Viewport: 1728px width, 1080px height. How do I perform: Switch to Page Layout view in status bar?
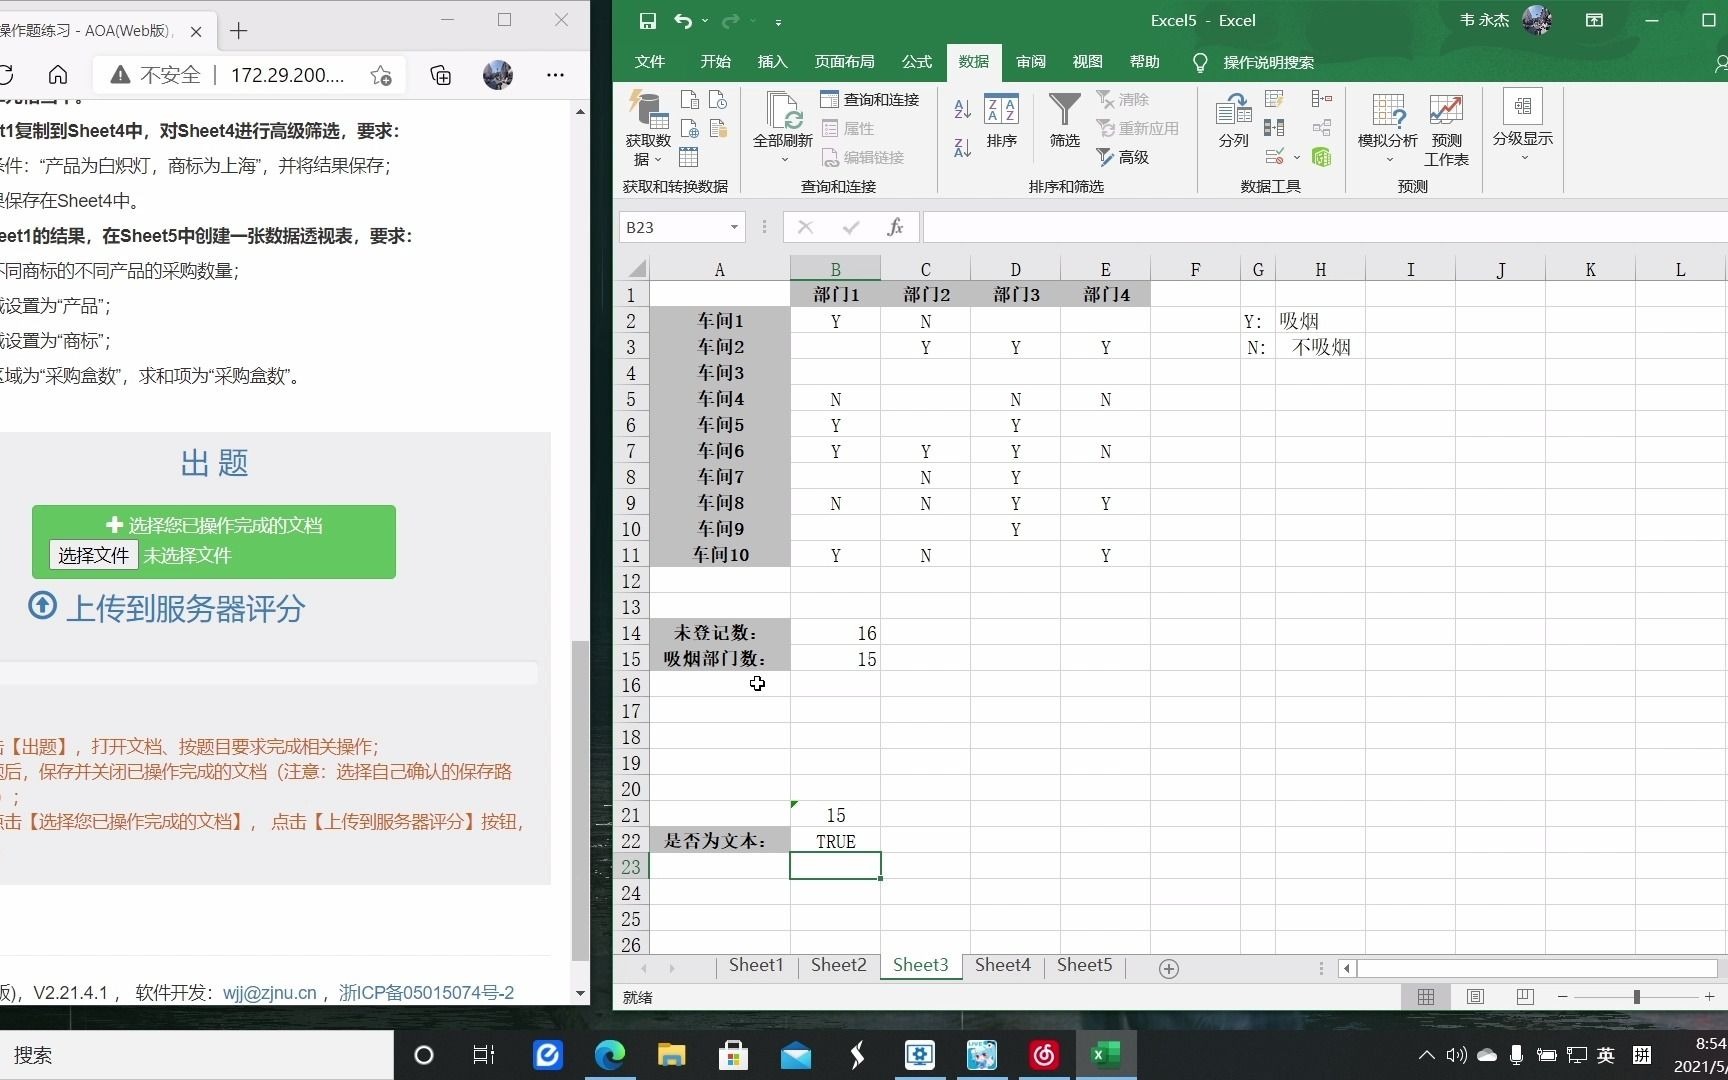click(1475, 997)
